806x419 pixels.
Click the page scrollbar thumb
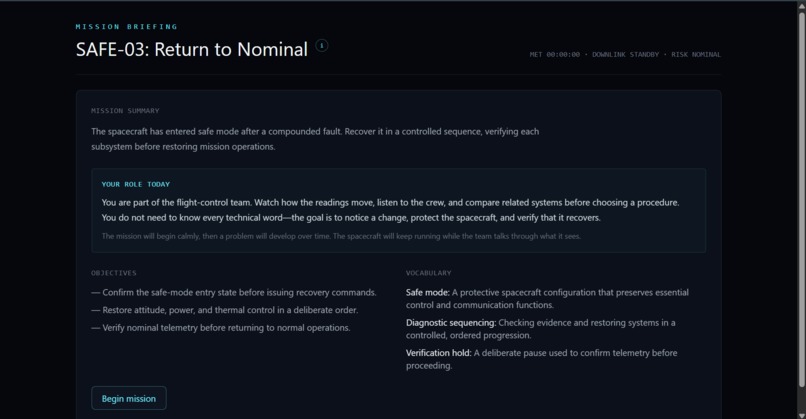801,197
